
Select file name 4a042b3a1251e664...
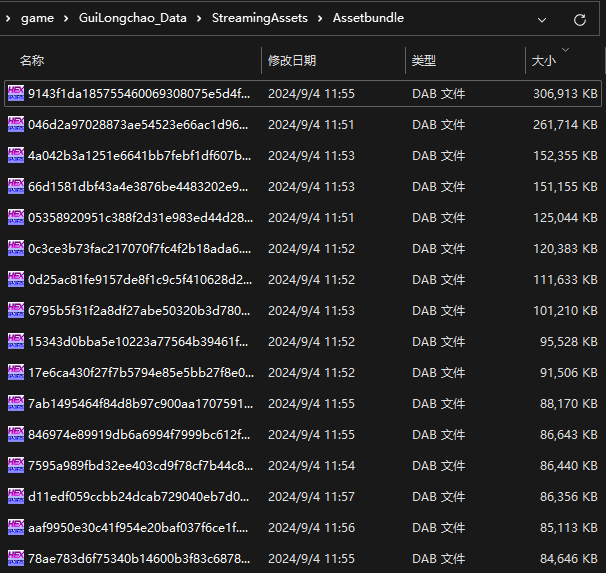(140, 155)
